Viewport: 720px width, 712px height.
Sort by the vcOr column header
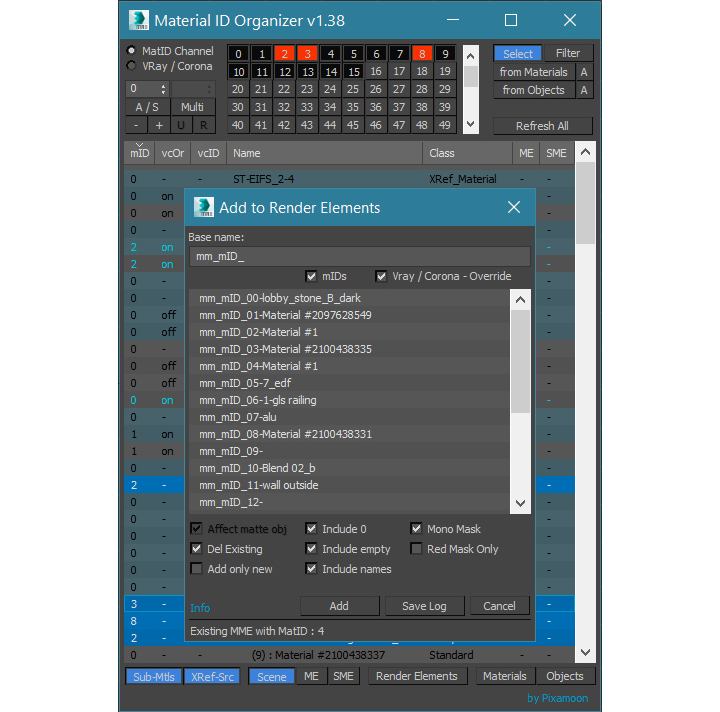[x=173, y=153]
